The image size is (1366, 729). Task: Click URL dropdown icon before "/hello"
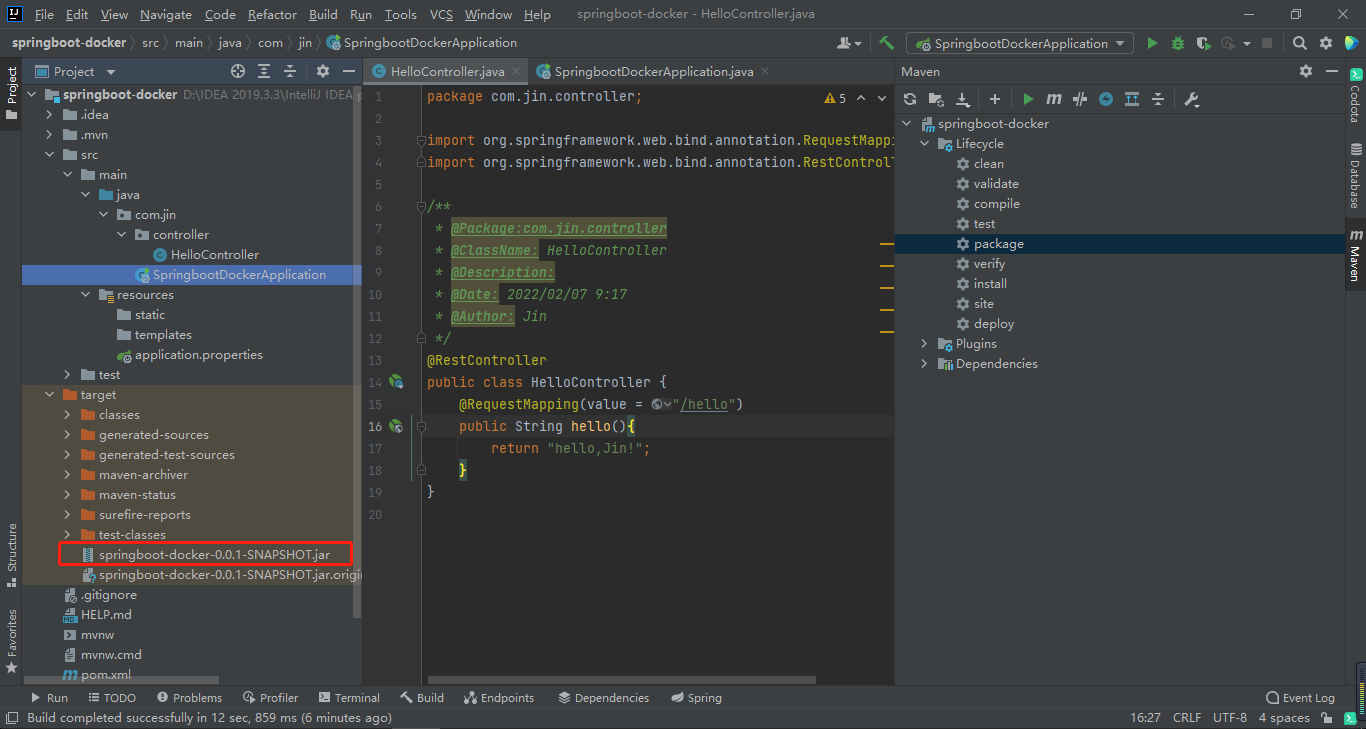coord(661,404)
